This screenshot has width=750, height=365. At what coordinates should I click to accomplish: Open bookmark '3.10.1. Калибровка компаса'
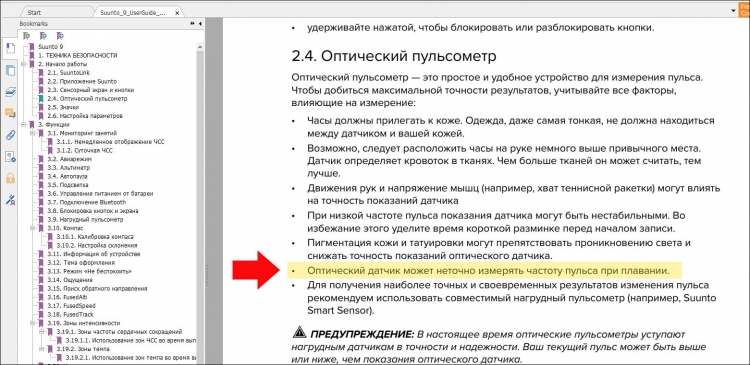(x=95, y=237)
